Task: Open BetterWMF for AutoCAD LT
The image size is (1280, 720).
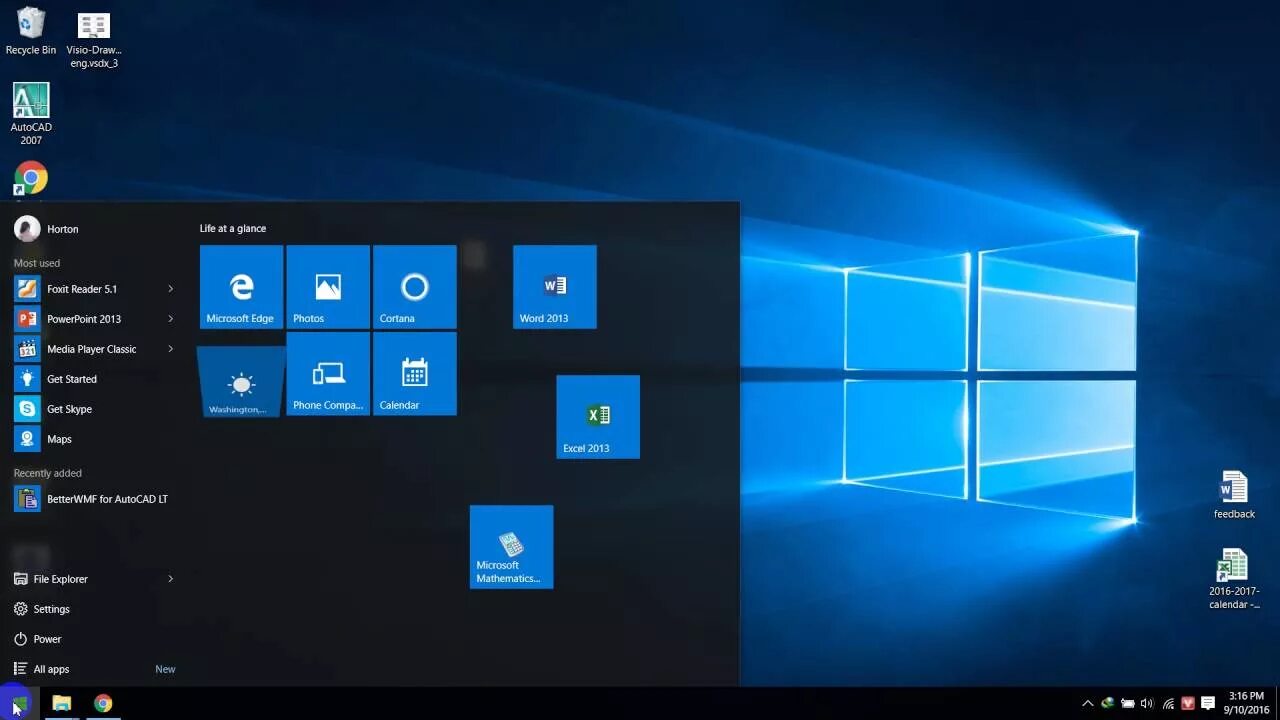Action: [x=93, y=499]
